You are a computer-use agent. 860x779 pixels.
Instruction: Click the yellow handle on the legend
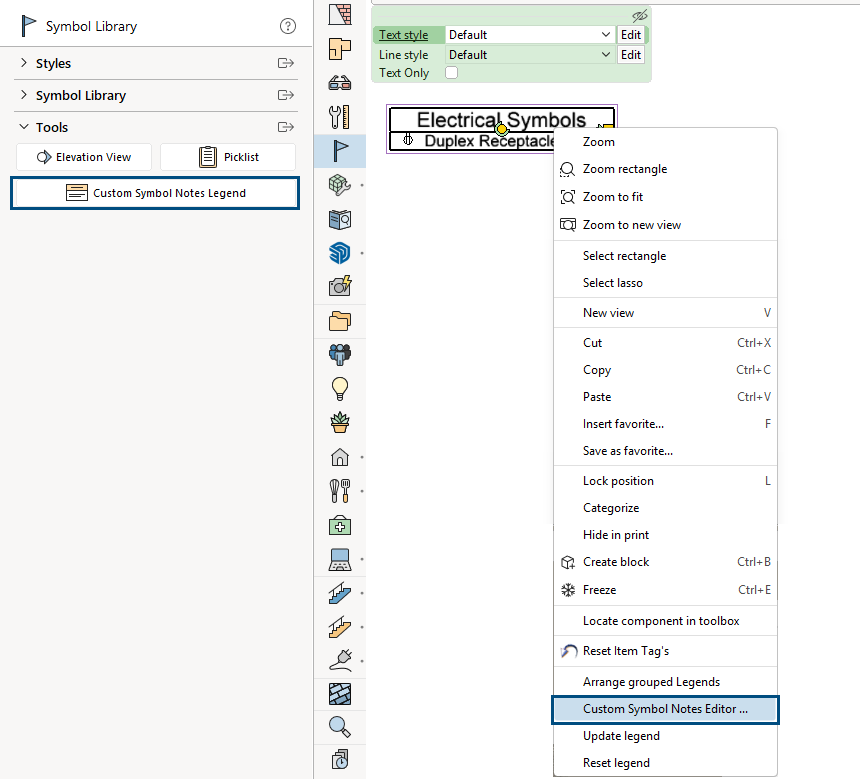pyautogui.click(x=501, y=129)
